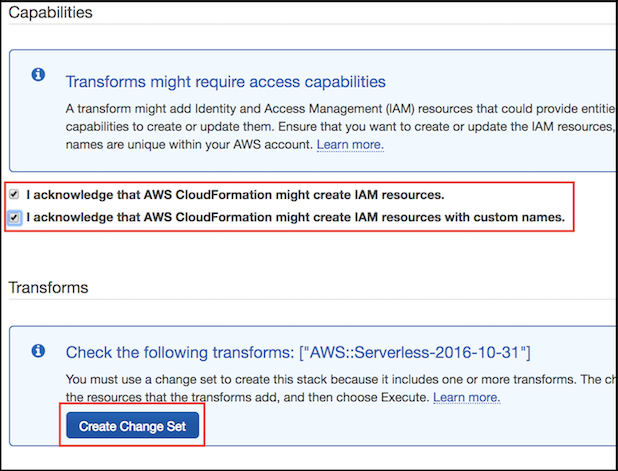
Task: Click the paragraph starting 'A transform might add Identity'
Action: click(x=341, y=127)
